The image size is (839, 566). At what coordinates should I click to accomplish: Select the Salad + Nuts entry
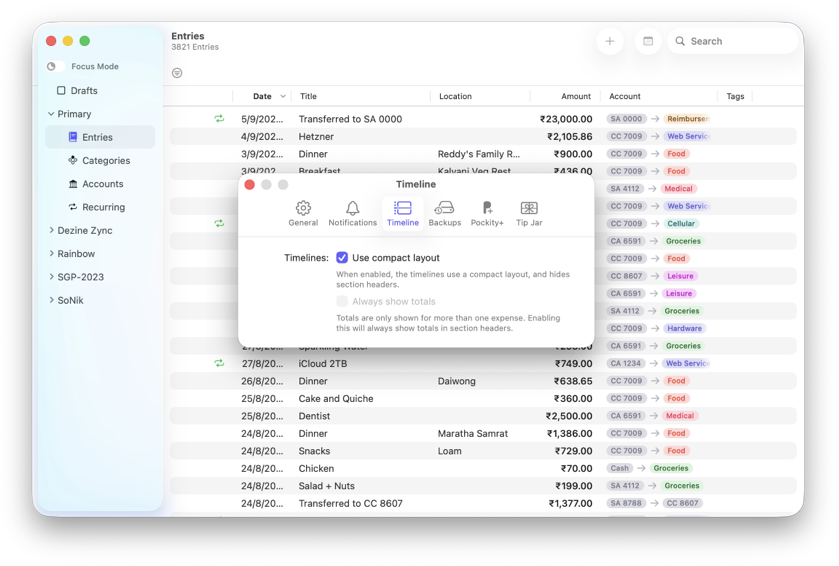483,486
